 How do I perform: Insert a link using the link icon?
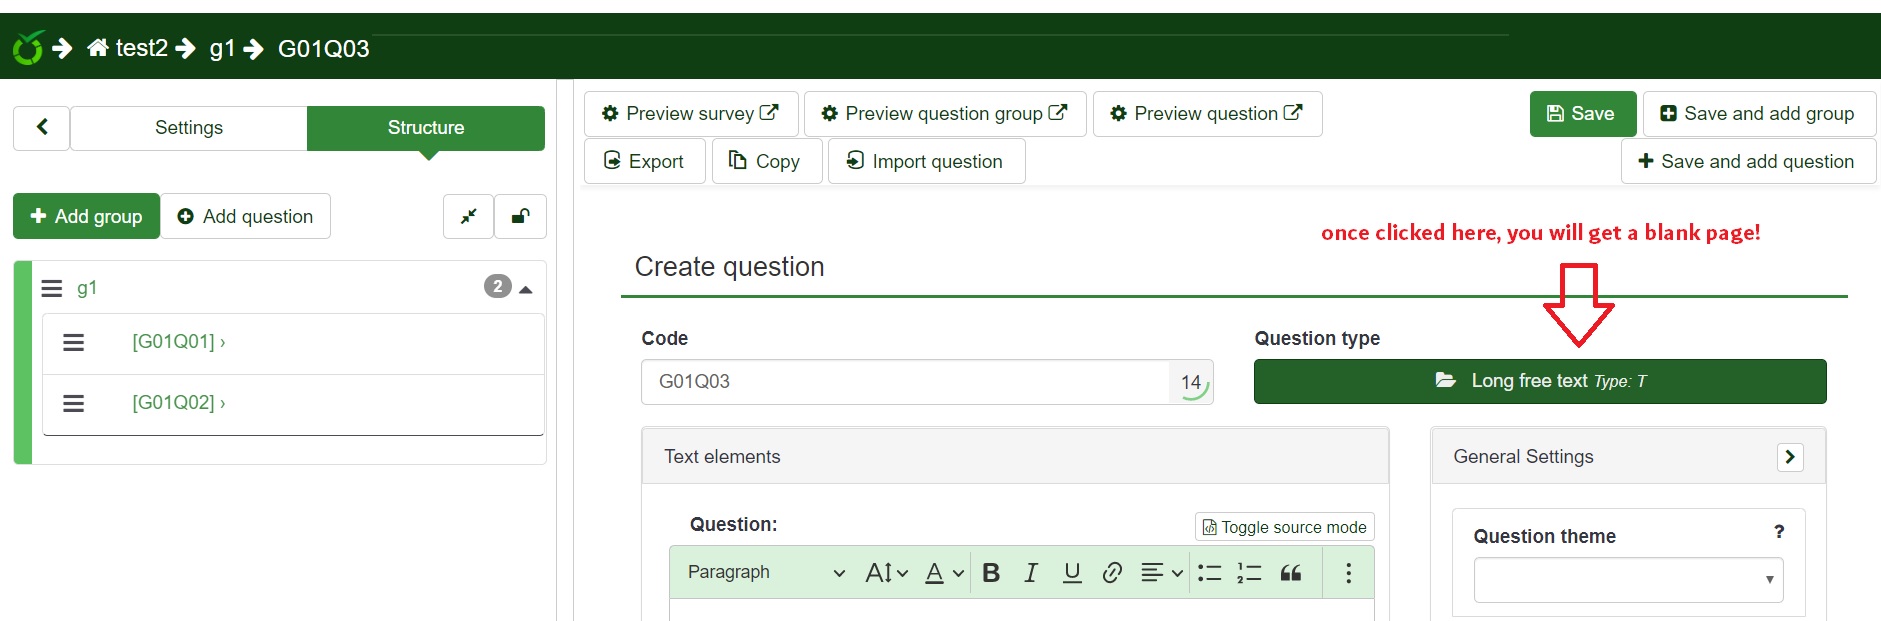[1111, 572]
